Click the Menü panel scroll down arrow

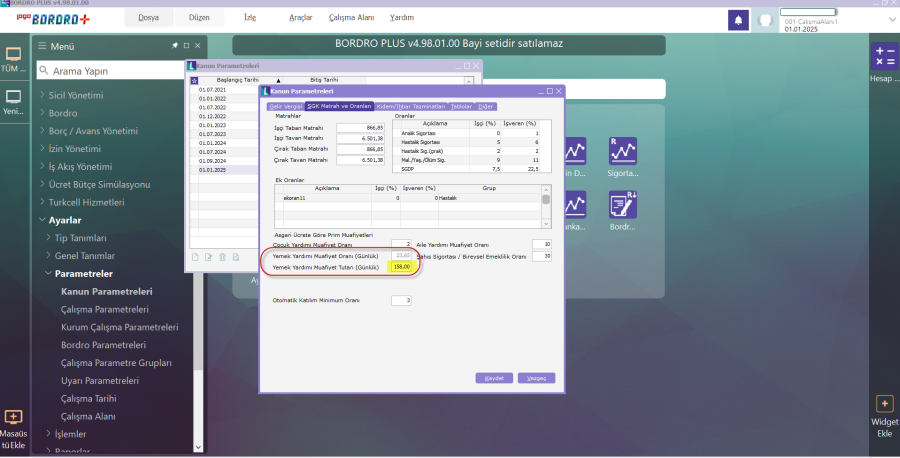click(198, 447)
